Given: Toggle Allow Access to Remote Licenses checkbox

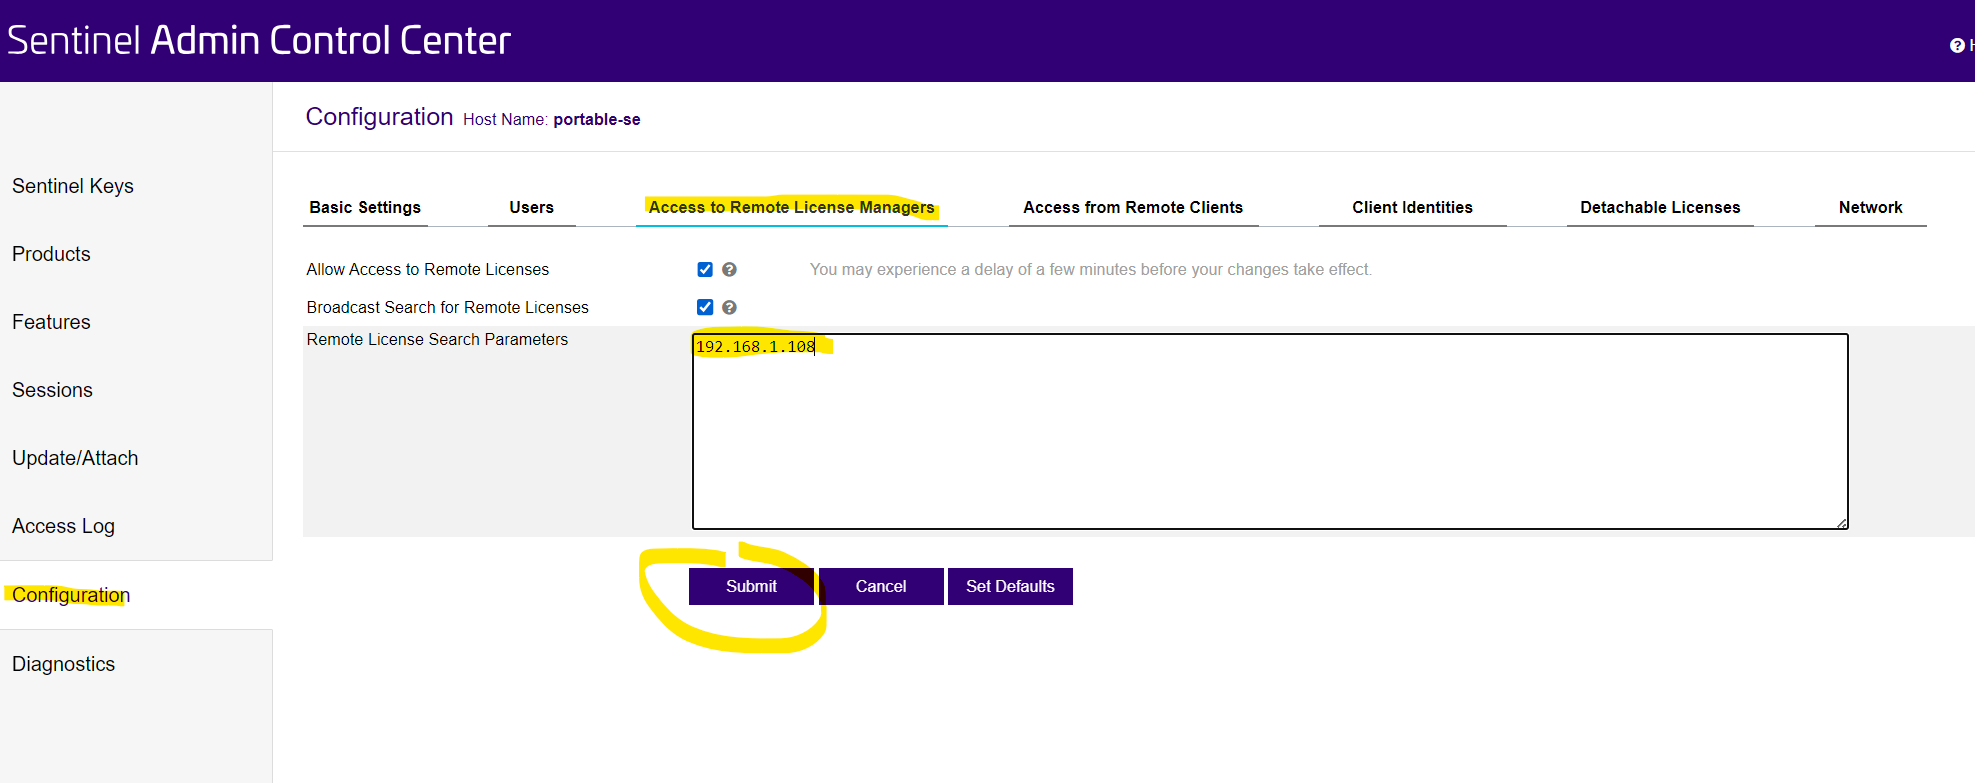Looking at the screenshot, I should coord(705,269).
